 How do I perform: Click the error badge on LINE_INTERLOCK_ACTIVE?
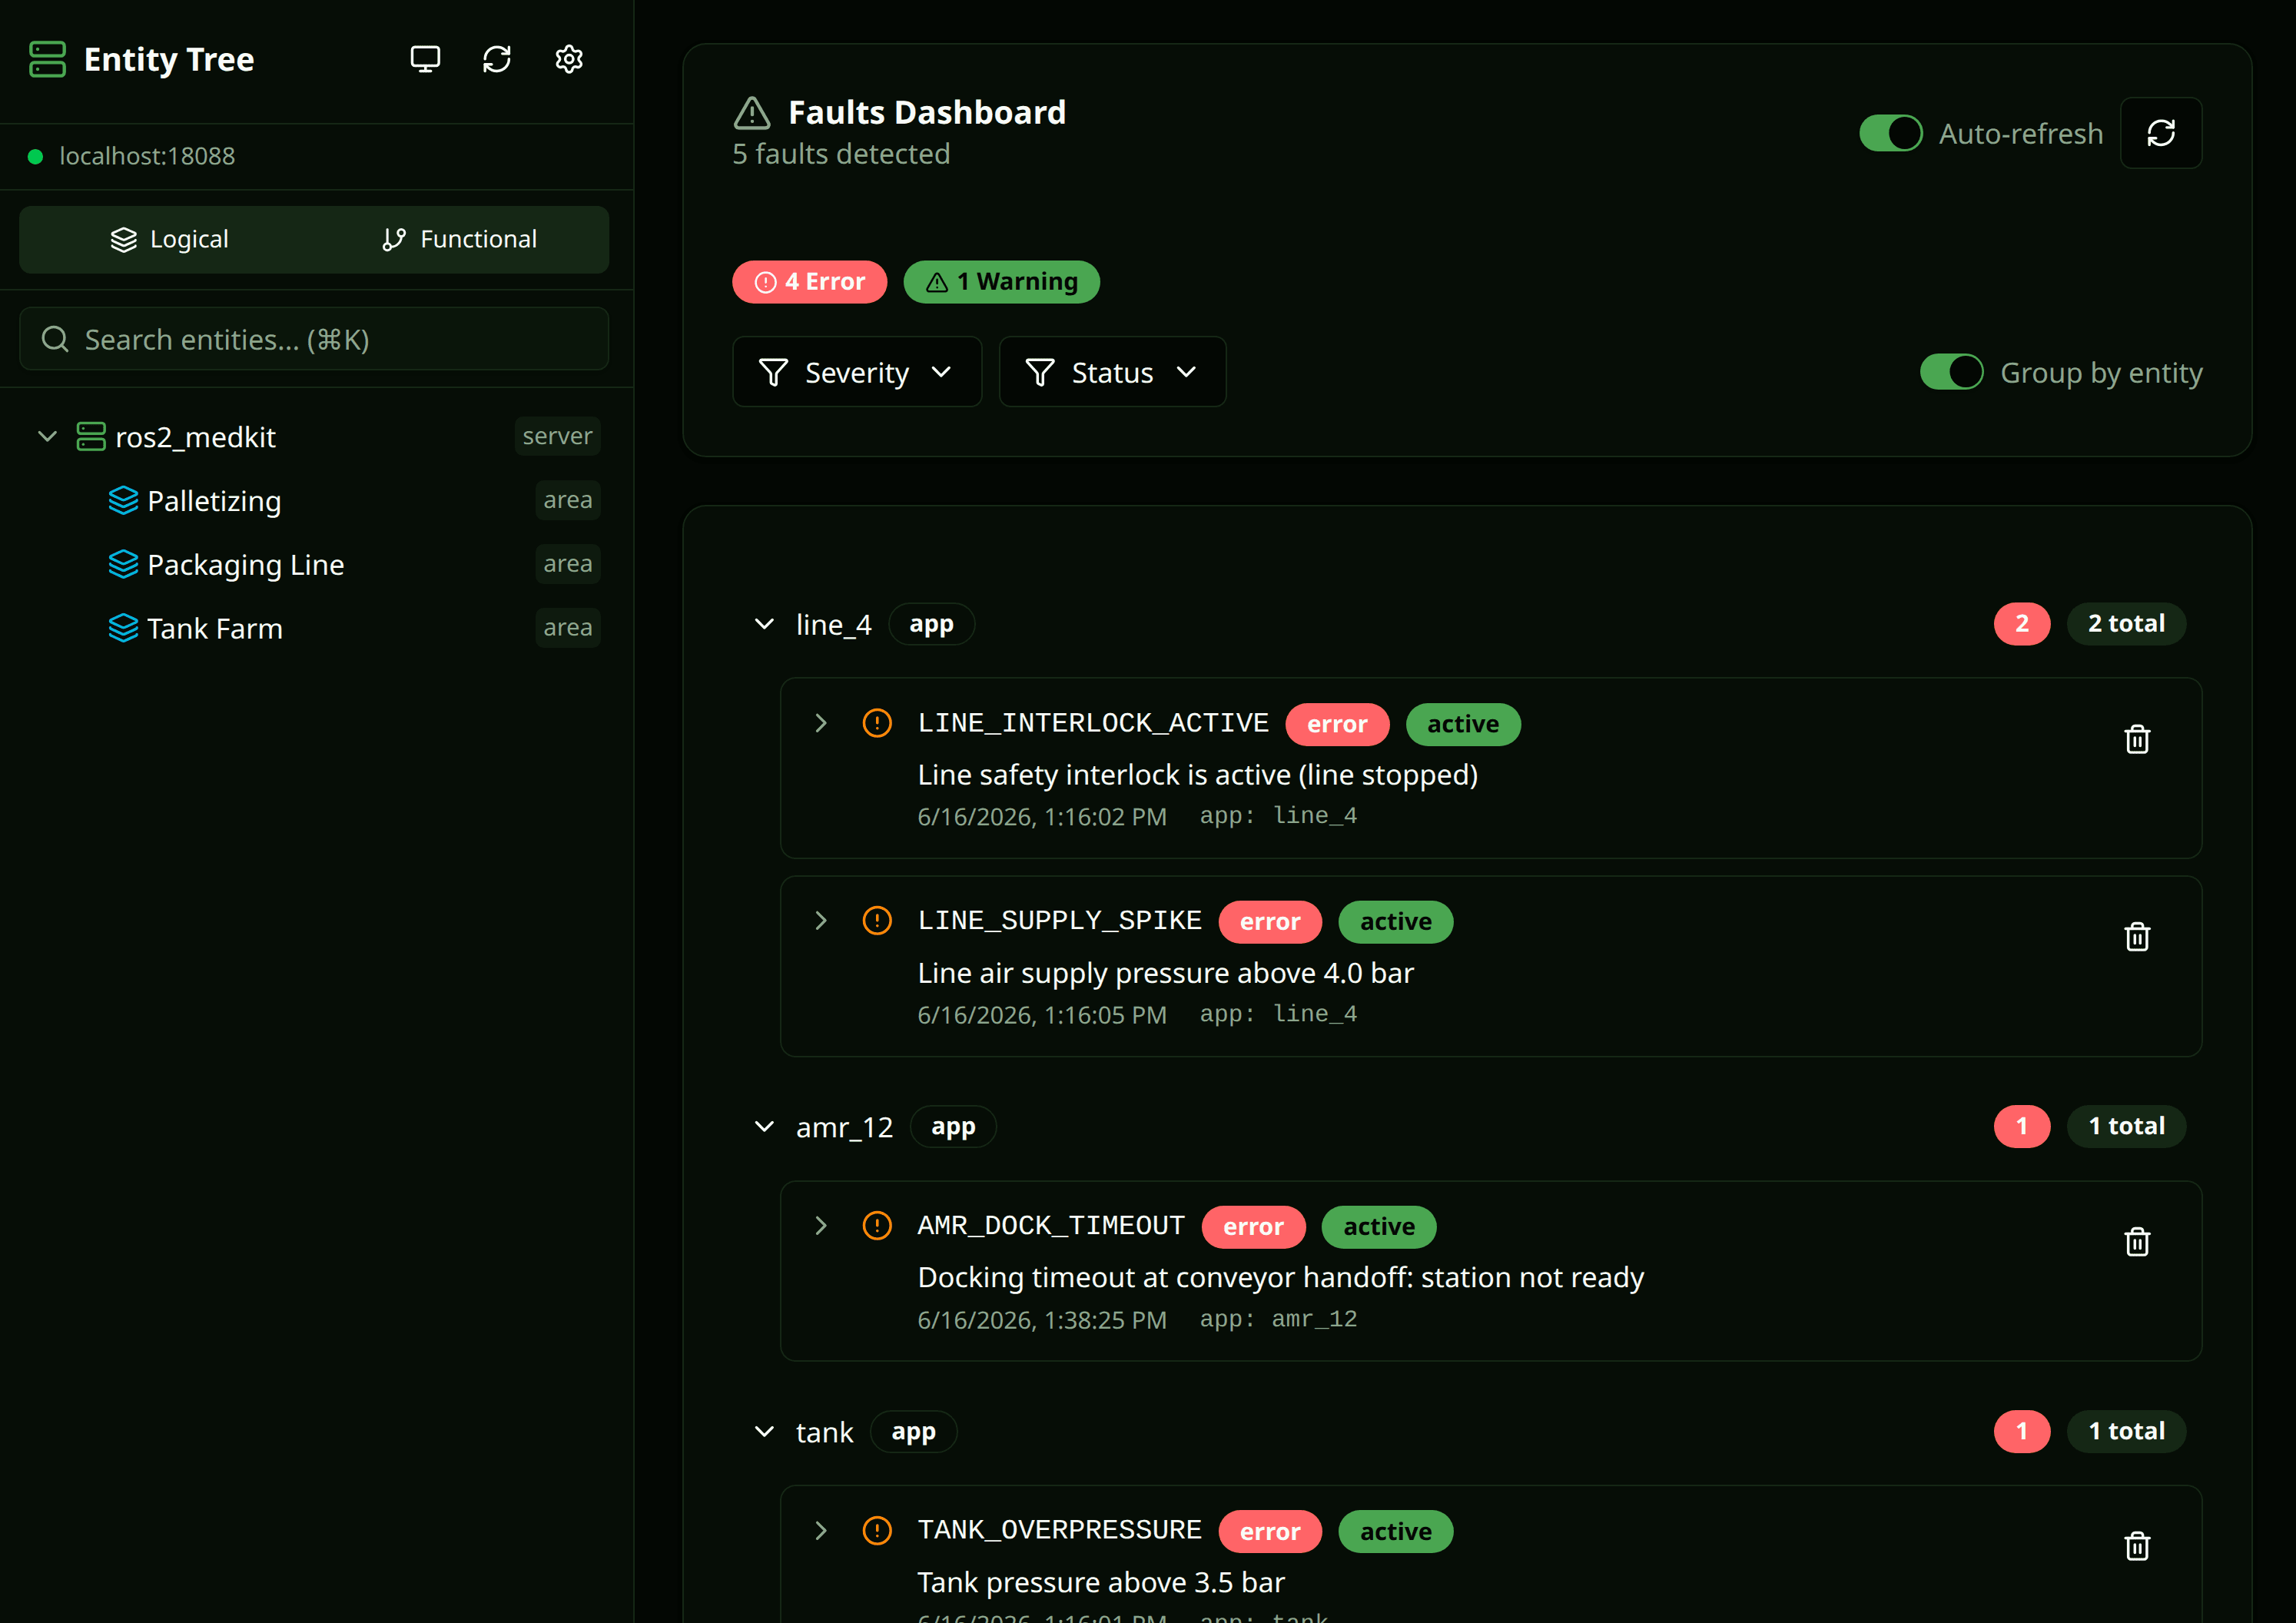click(x=1337, y=724)
